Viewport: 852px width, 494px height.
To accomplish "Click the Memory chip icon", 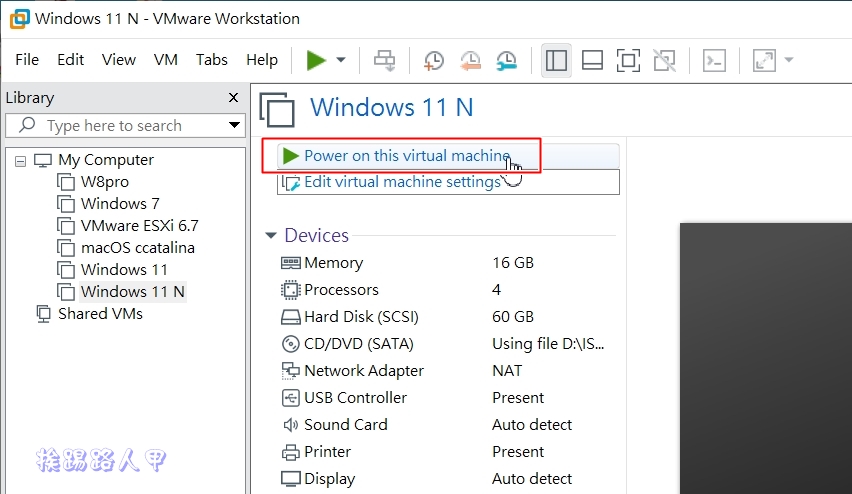I will [291, 263].
